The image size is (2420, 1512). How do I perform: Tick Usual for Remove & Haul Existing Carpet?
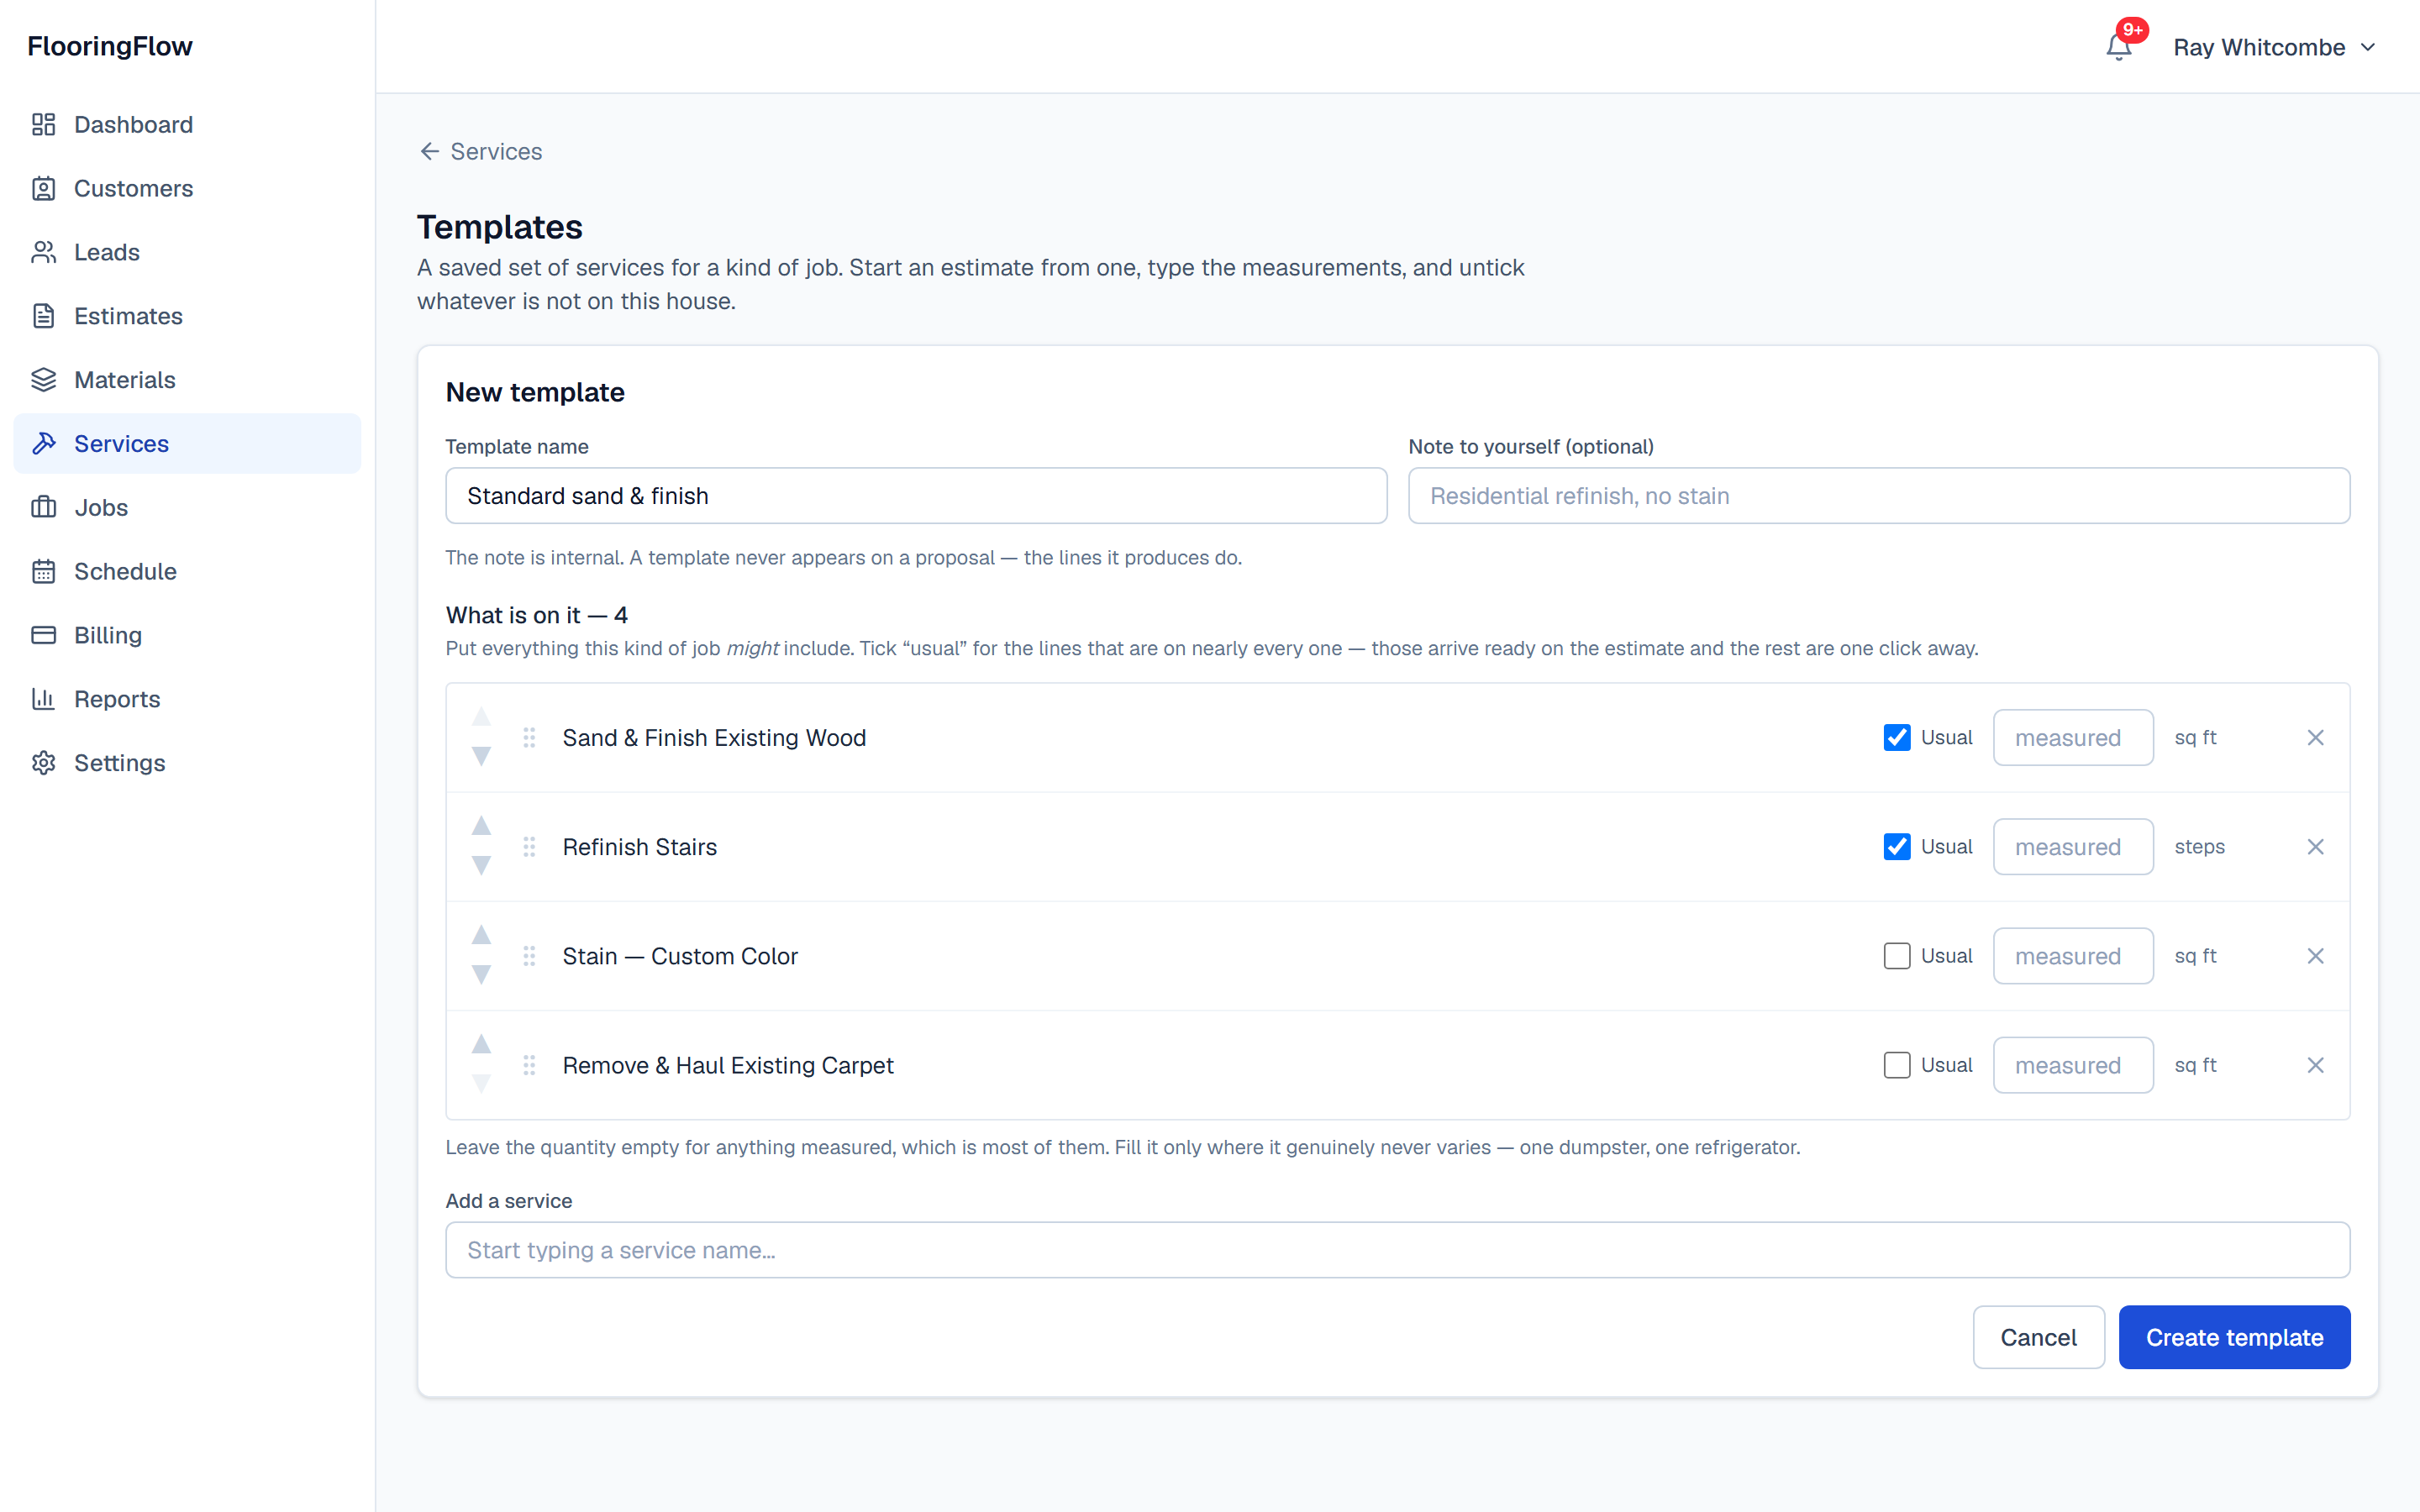pyautogui.click(x=1897, y=1065)
